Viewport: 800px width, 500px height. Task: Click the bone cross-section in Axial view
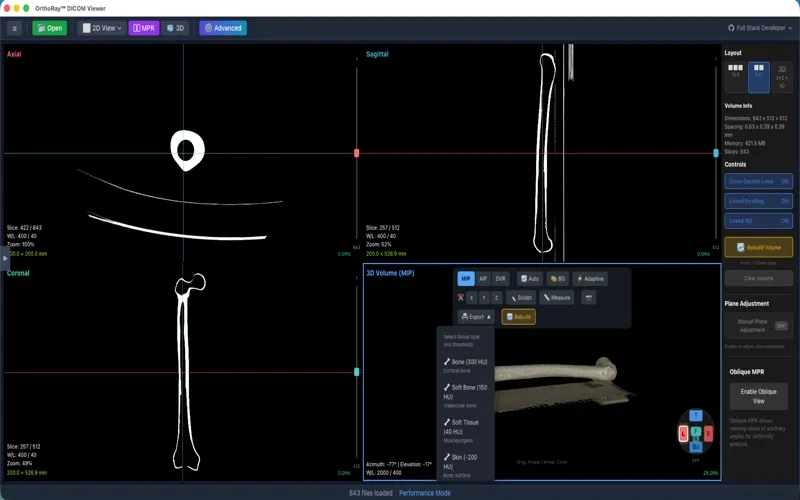click(x=187, y=150)
